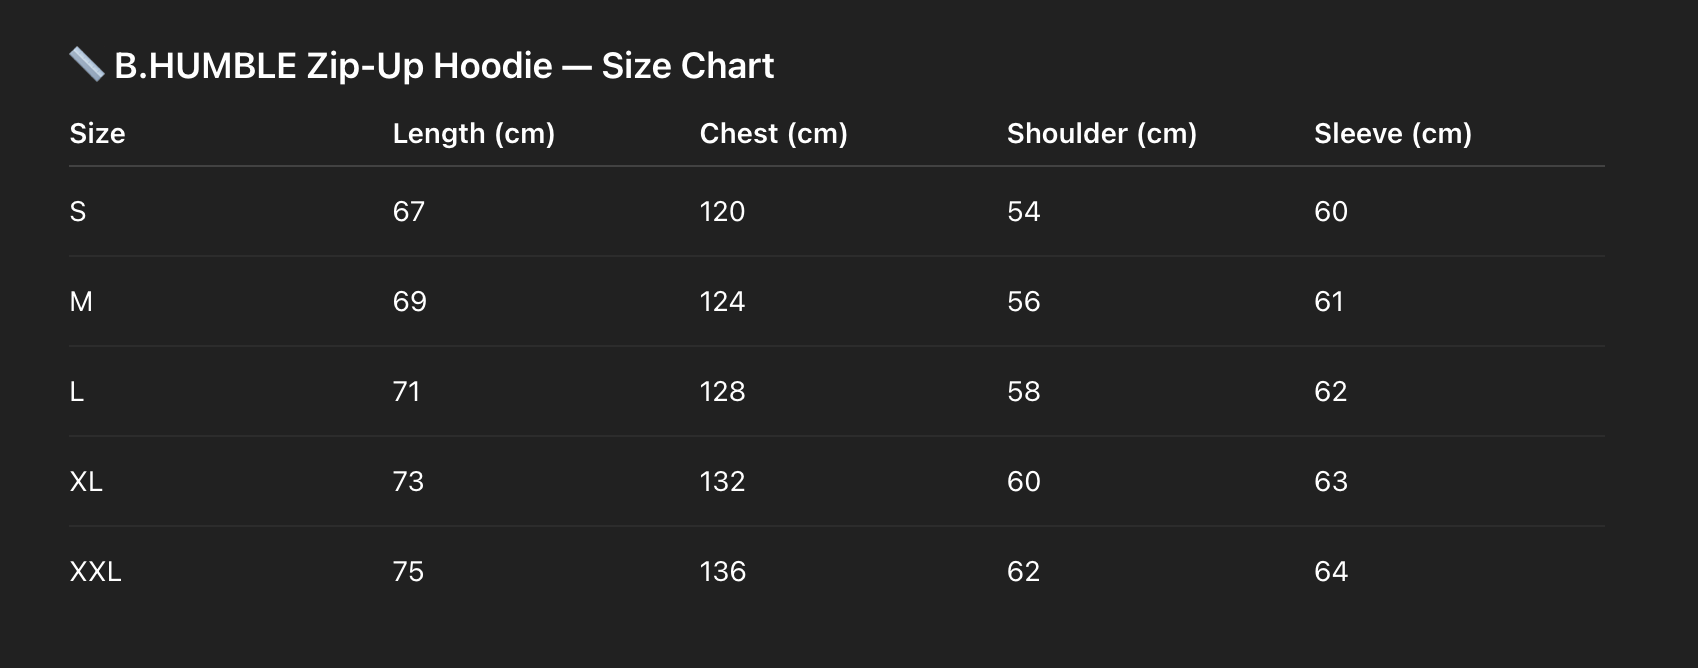Viewport: 1698px width, 668px height.
Task: Click chest value 120 in S row
Action: point(722,211)
